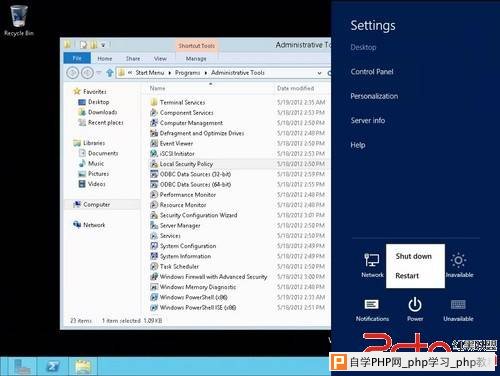The width and height of the screenshot is (500, 376).
Task: Select Libraries in the navigation pane
Action: pos(94,143)
